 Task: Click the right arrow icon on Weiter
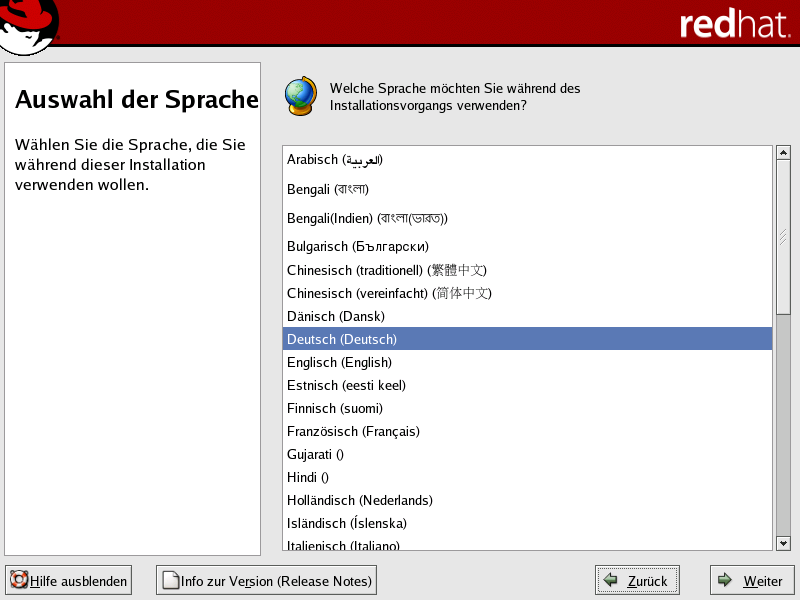point(724,580)
